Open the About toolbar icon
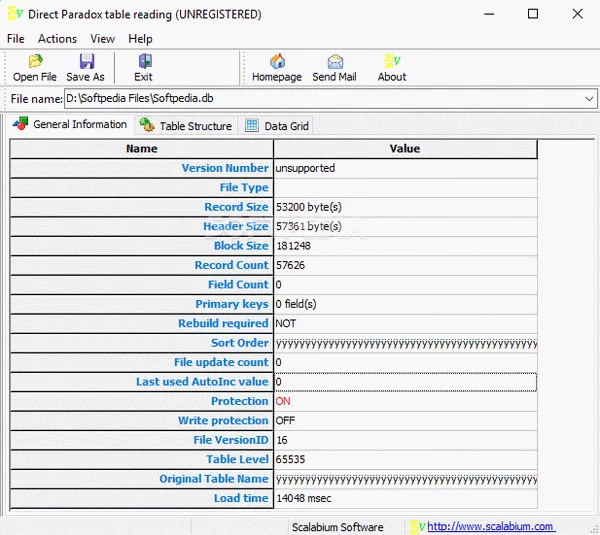The image size is (600, 535). (x=392, y=62)
